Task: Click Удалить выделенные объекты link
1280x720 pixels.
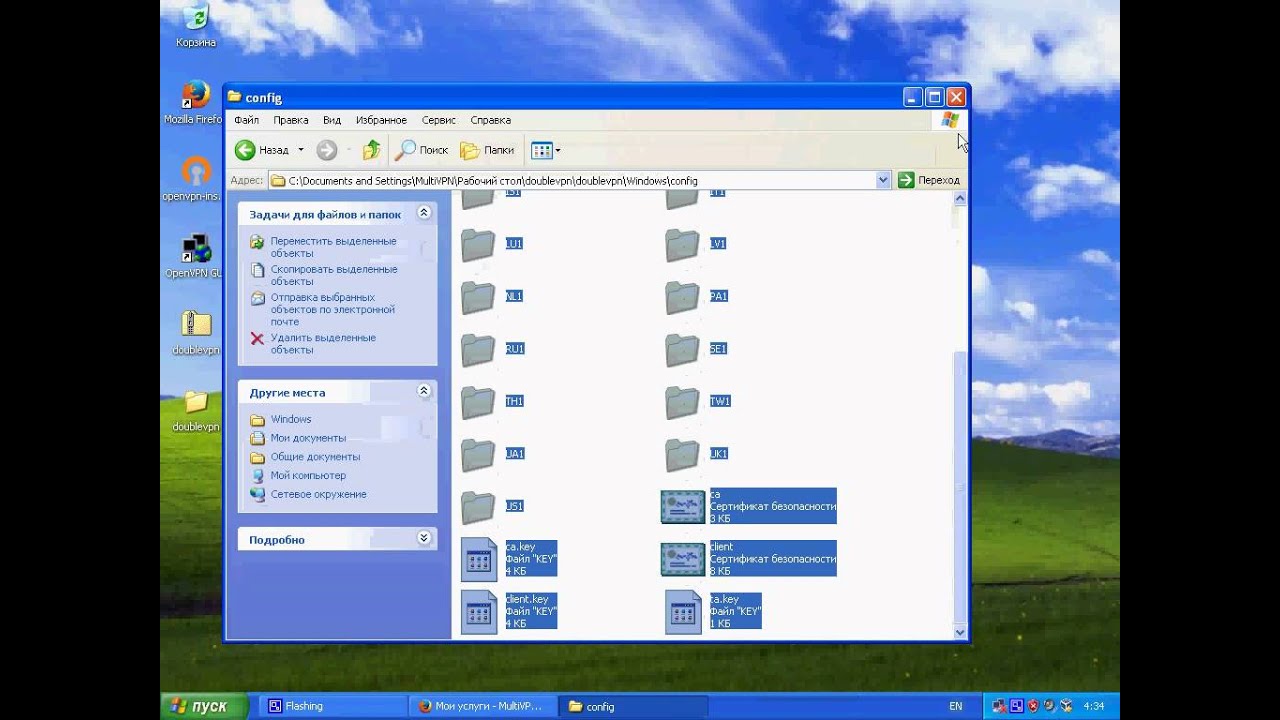Action: [x=322, y=343]
